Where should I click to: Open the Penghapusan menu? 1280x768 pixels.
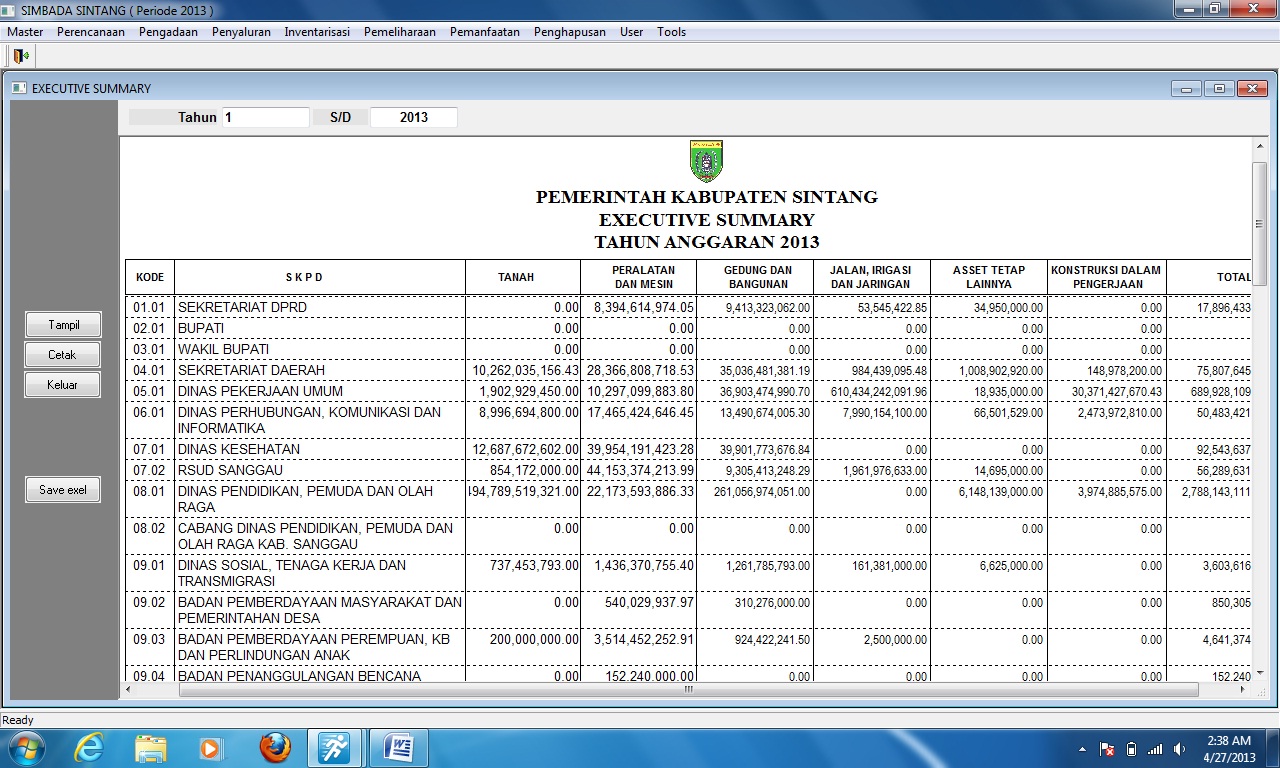tap(569, 31)
